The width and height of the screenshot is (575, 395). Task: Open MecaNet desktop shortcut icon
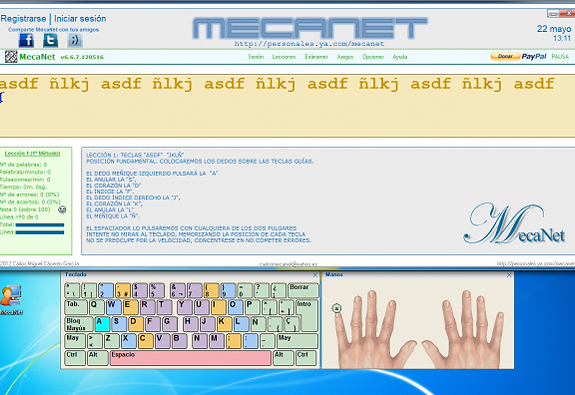[x=11, y=300]
